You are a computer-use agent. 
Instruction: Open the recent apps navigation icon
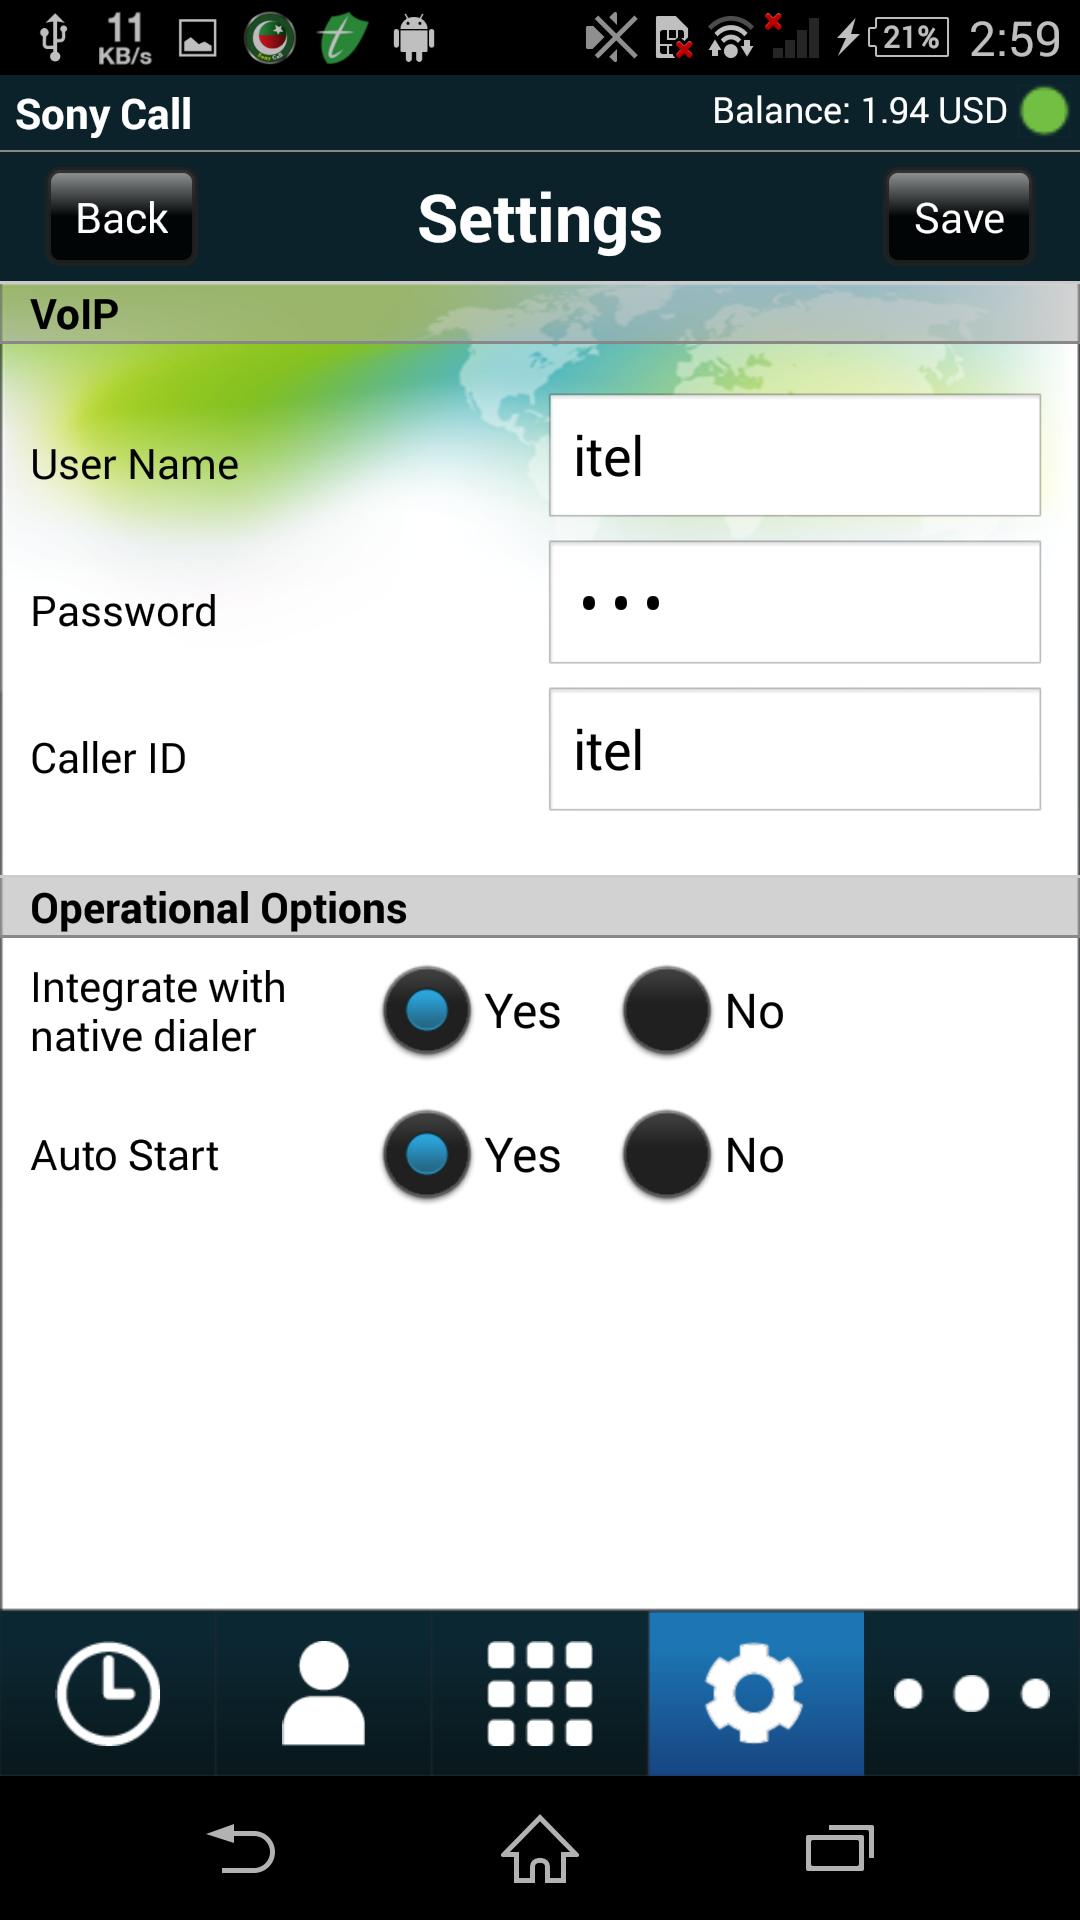[x=839, y=1848]
